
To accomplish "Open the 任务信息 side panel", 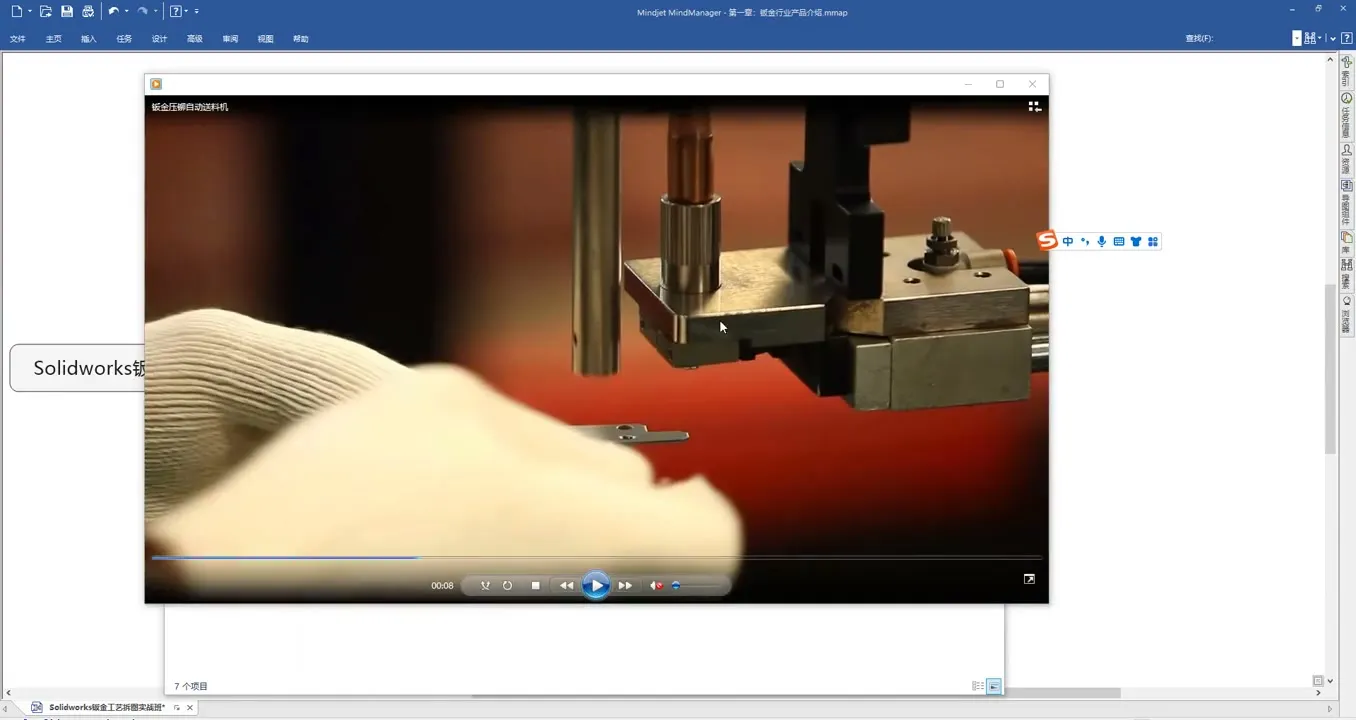I will tap(1346, 117).
